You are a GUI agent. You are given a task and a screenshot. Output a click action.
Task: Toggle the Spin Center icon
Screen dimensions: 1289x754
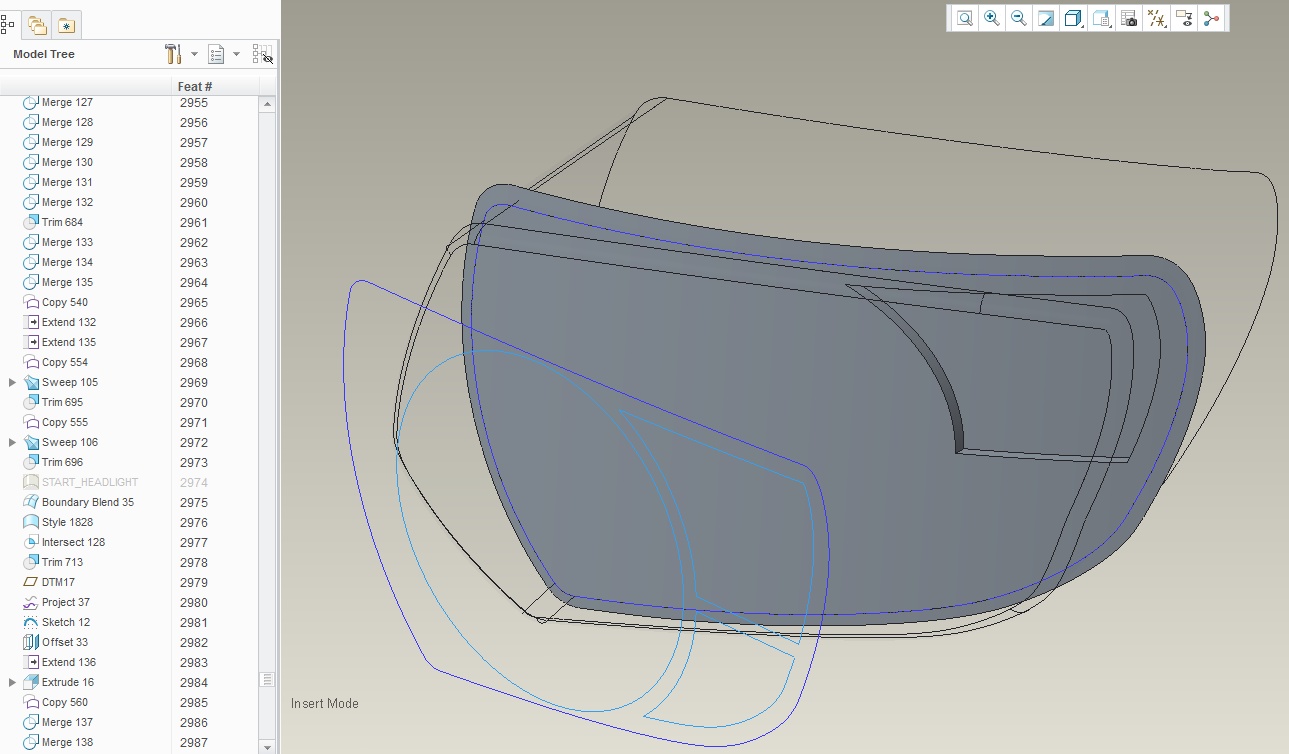1212,18
